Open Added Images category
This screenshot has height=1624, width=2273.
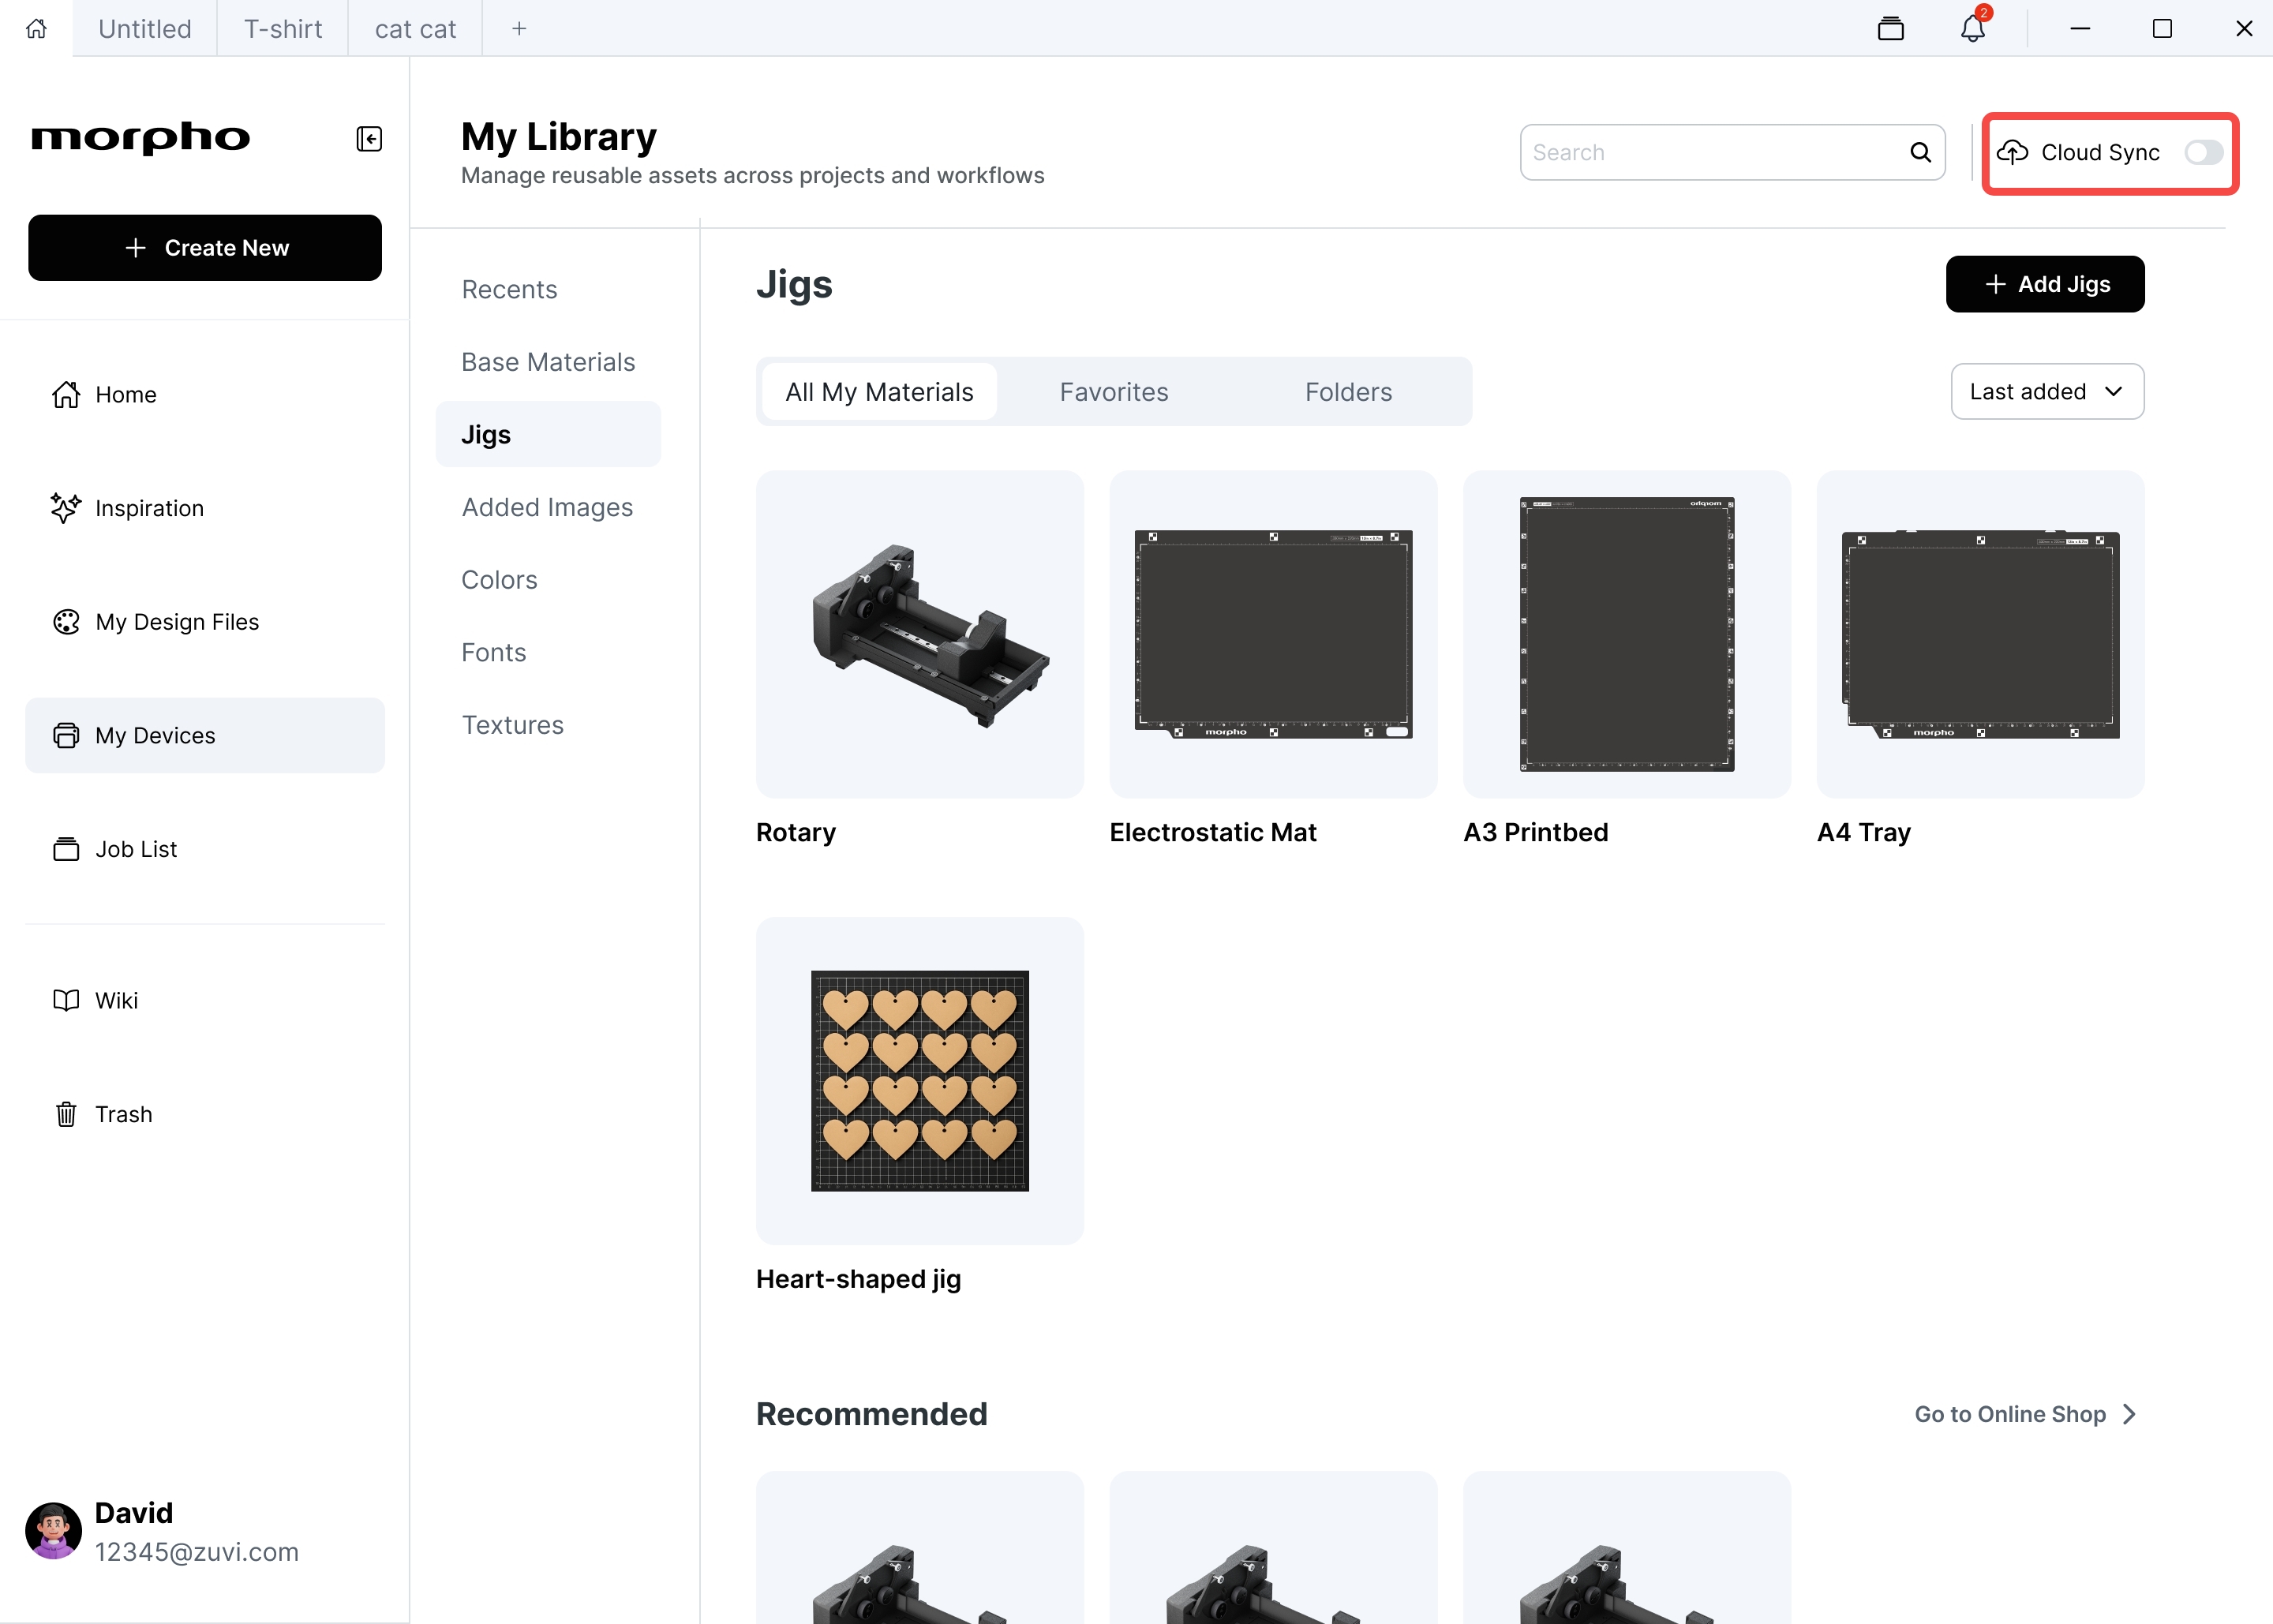pyautogui.click(x=548, y=507)
